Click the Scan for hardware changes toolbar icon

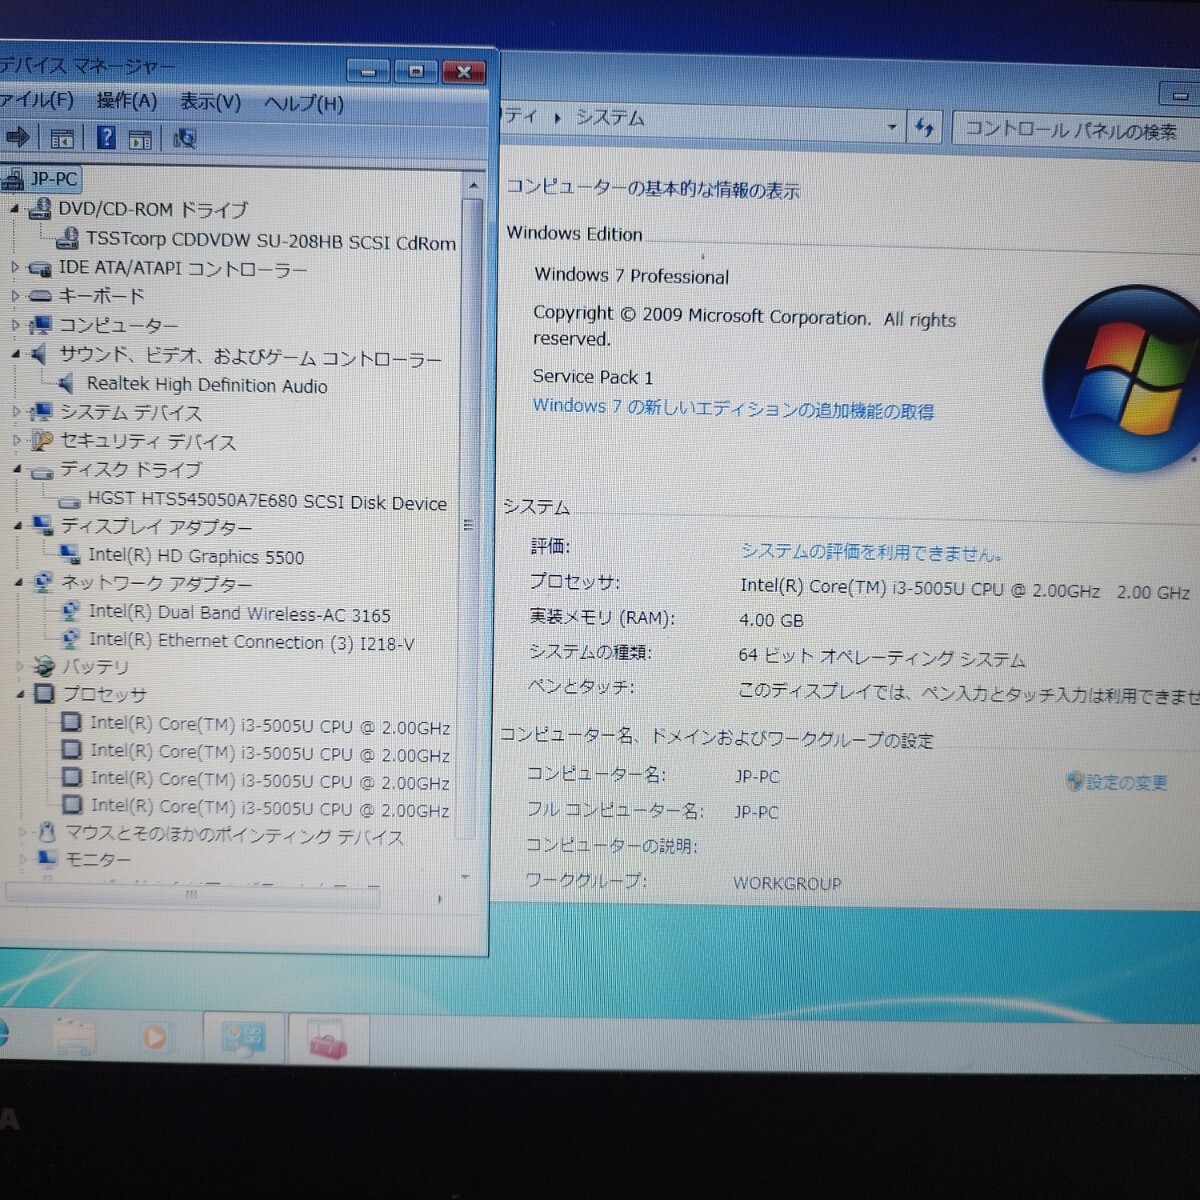pos(185,137)
